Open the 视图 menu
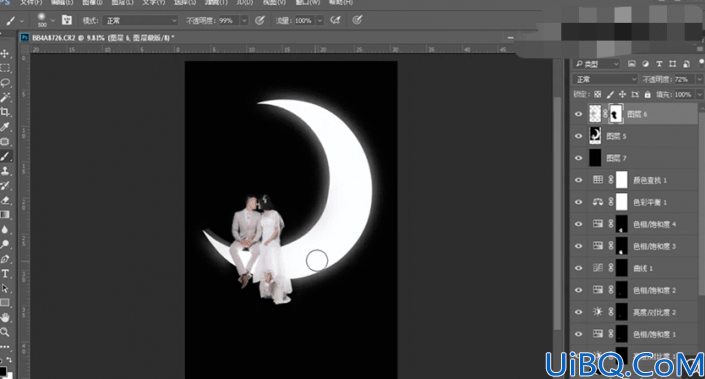This screenshot has height=379, width=705. pyautogui.click(x=274, y=3)
